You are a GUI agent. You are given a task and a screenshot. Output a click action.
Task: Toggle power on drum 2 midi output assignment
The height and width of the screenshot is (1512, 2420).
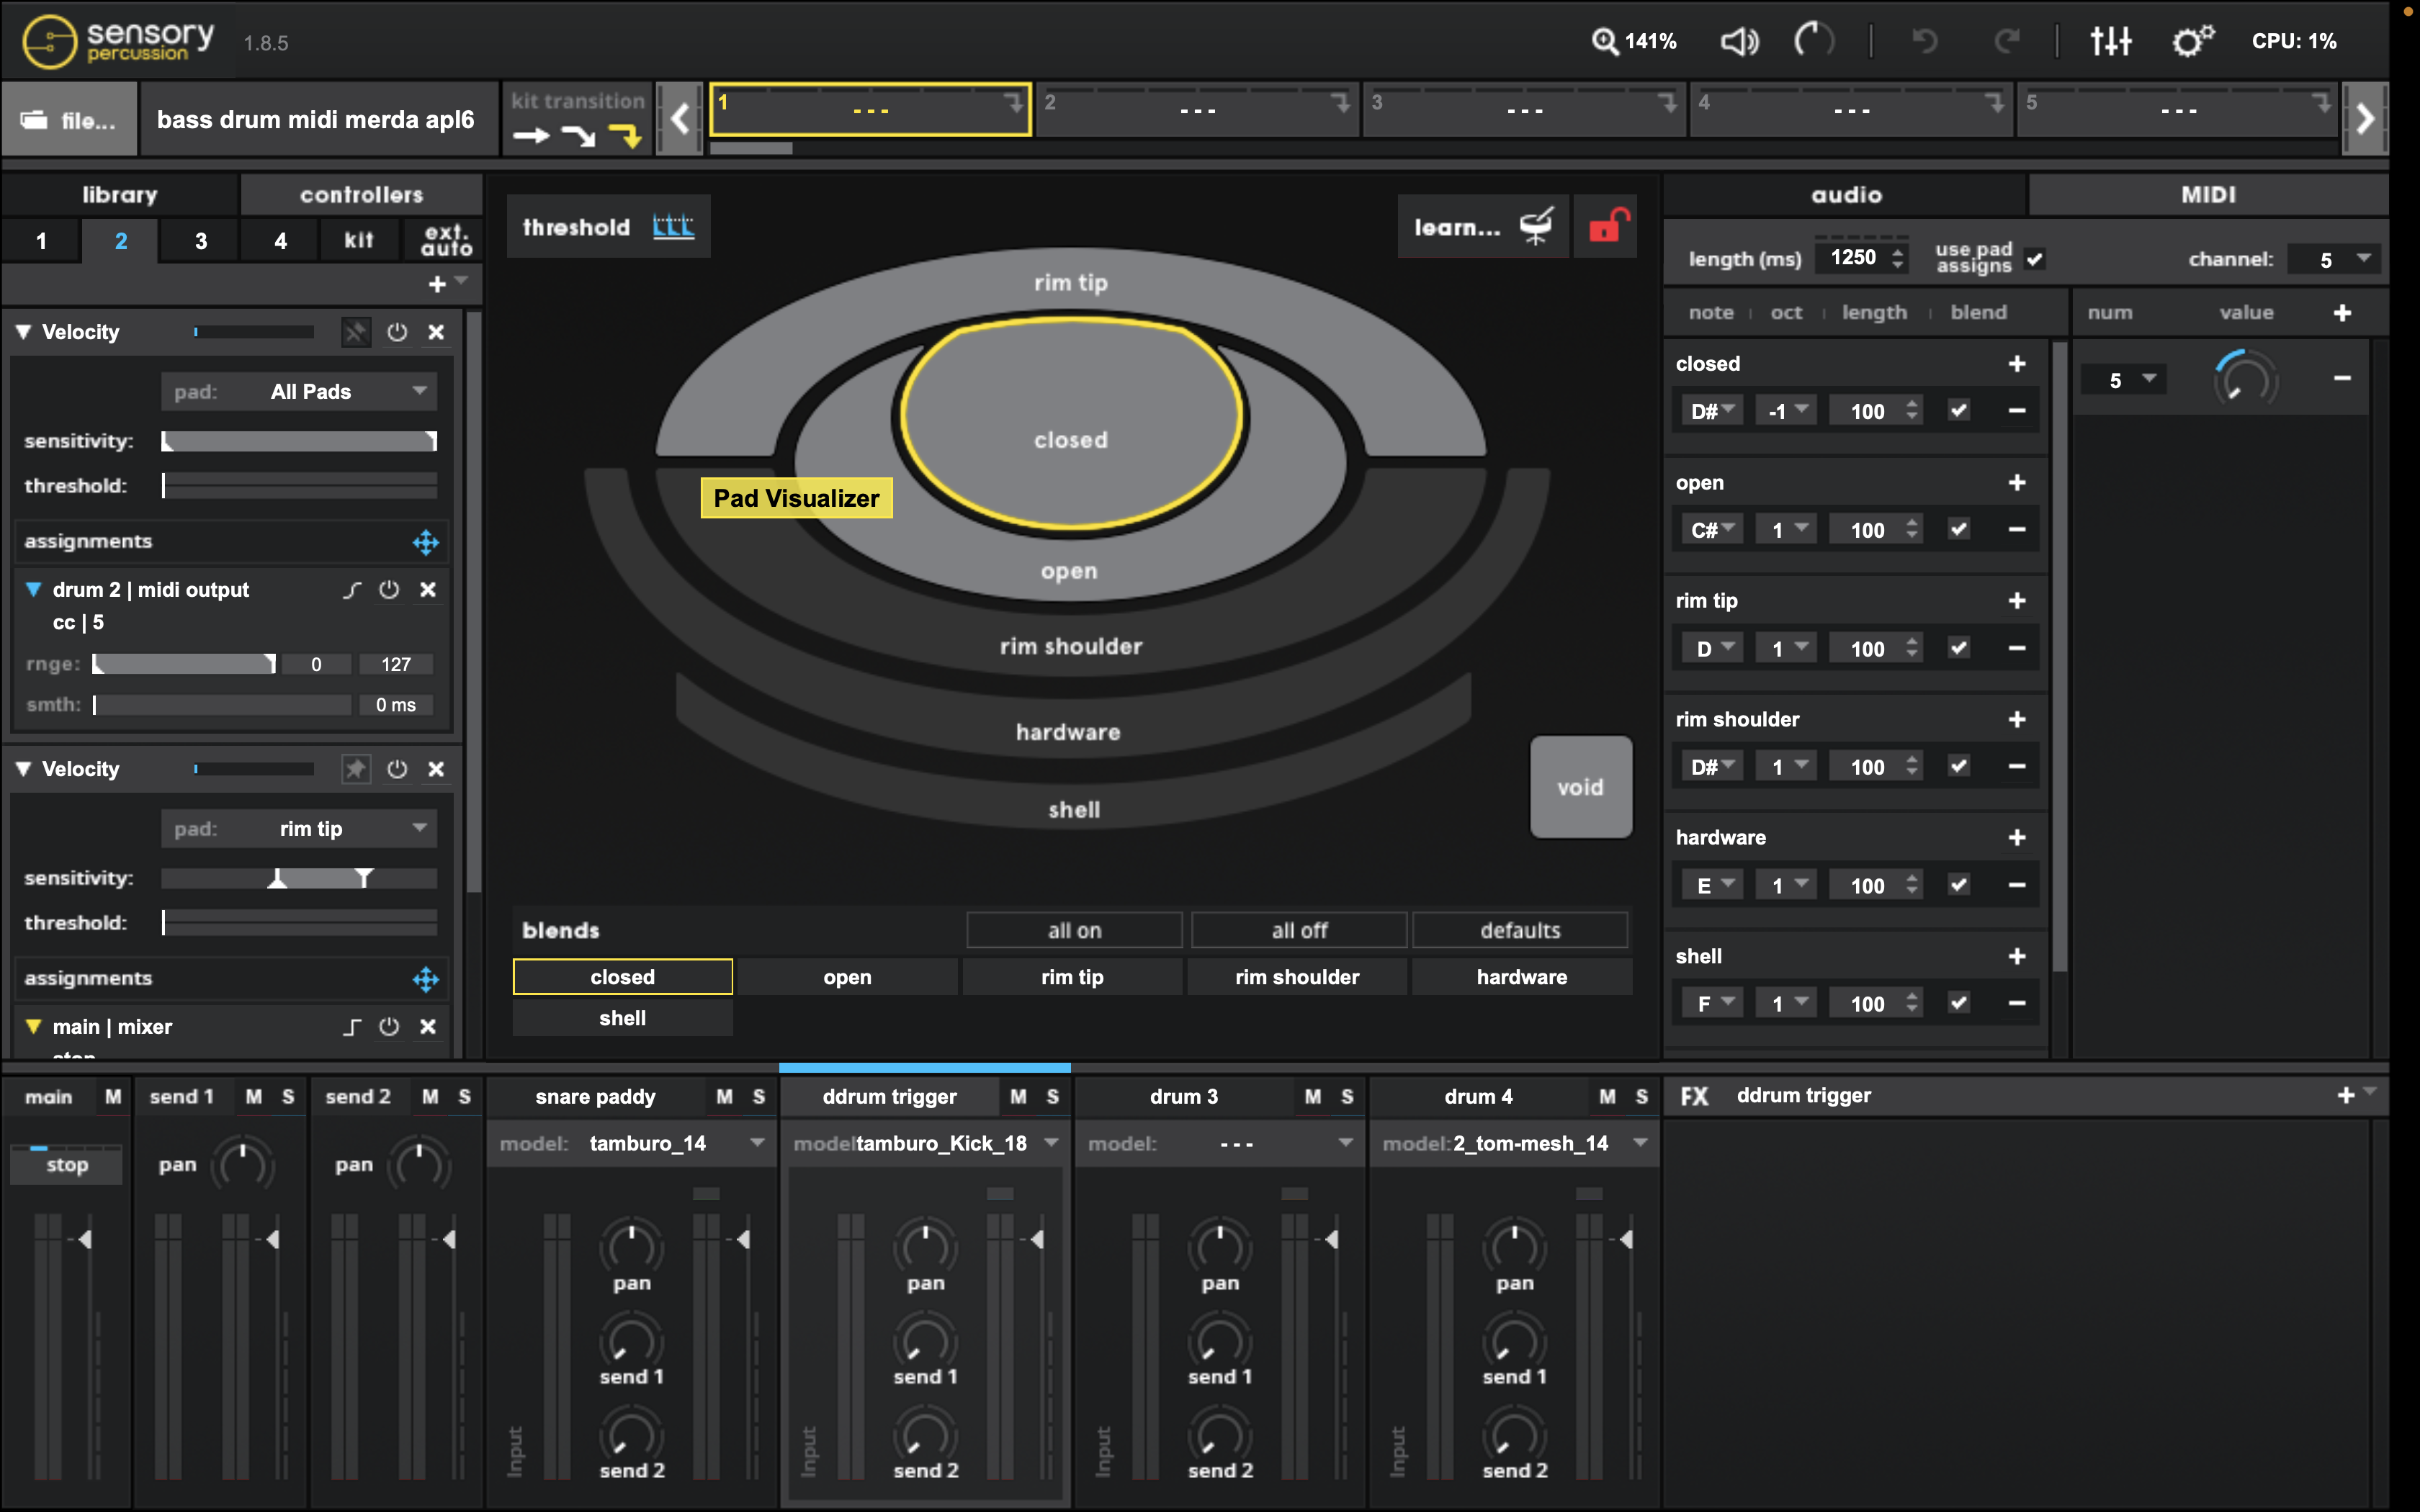[389, 590]
